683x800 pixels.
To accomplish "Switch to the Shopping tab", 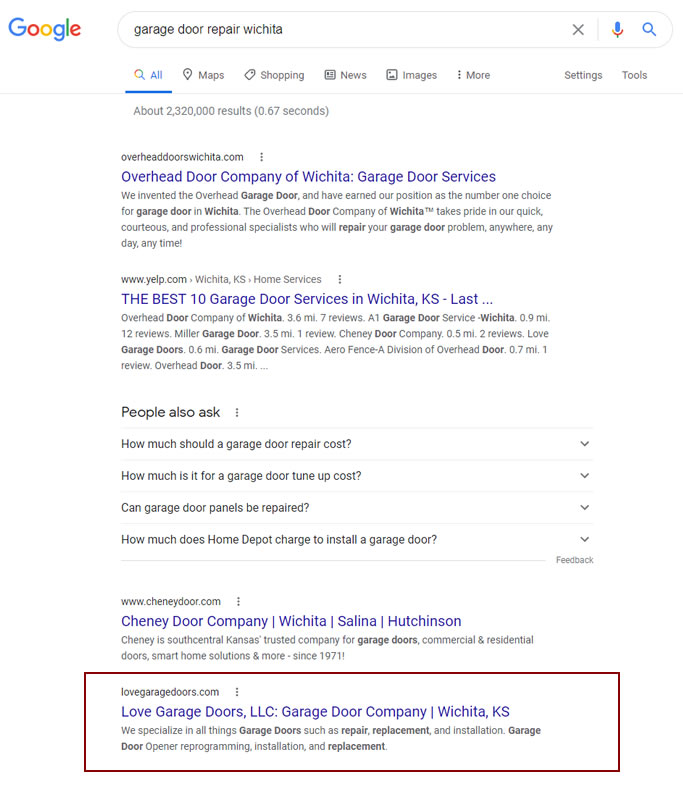I will click(274, 75).
